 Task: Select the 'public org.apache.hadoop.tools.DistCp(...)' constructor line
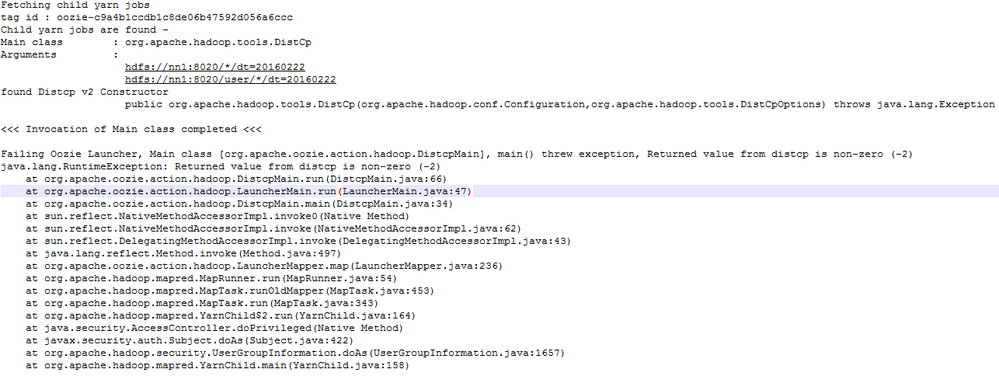click(x=559, y=105)
